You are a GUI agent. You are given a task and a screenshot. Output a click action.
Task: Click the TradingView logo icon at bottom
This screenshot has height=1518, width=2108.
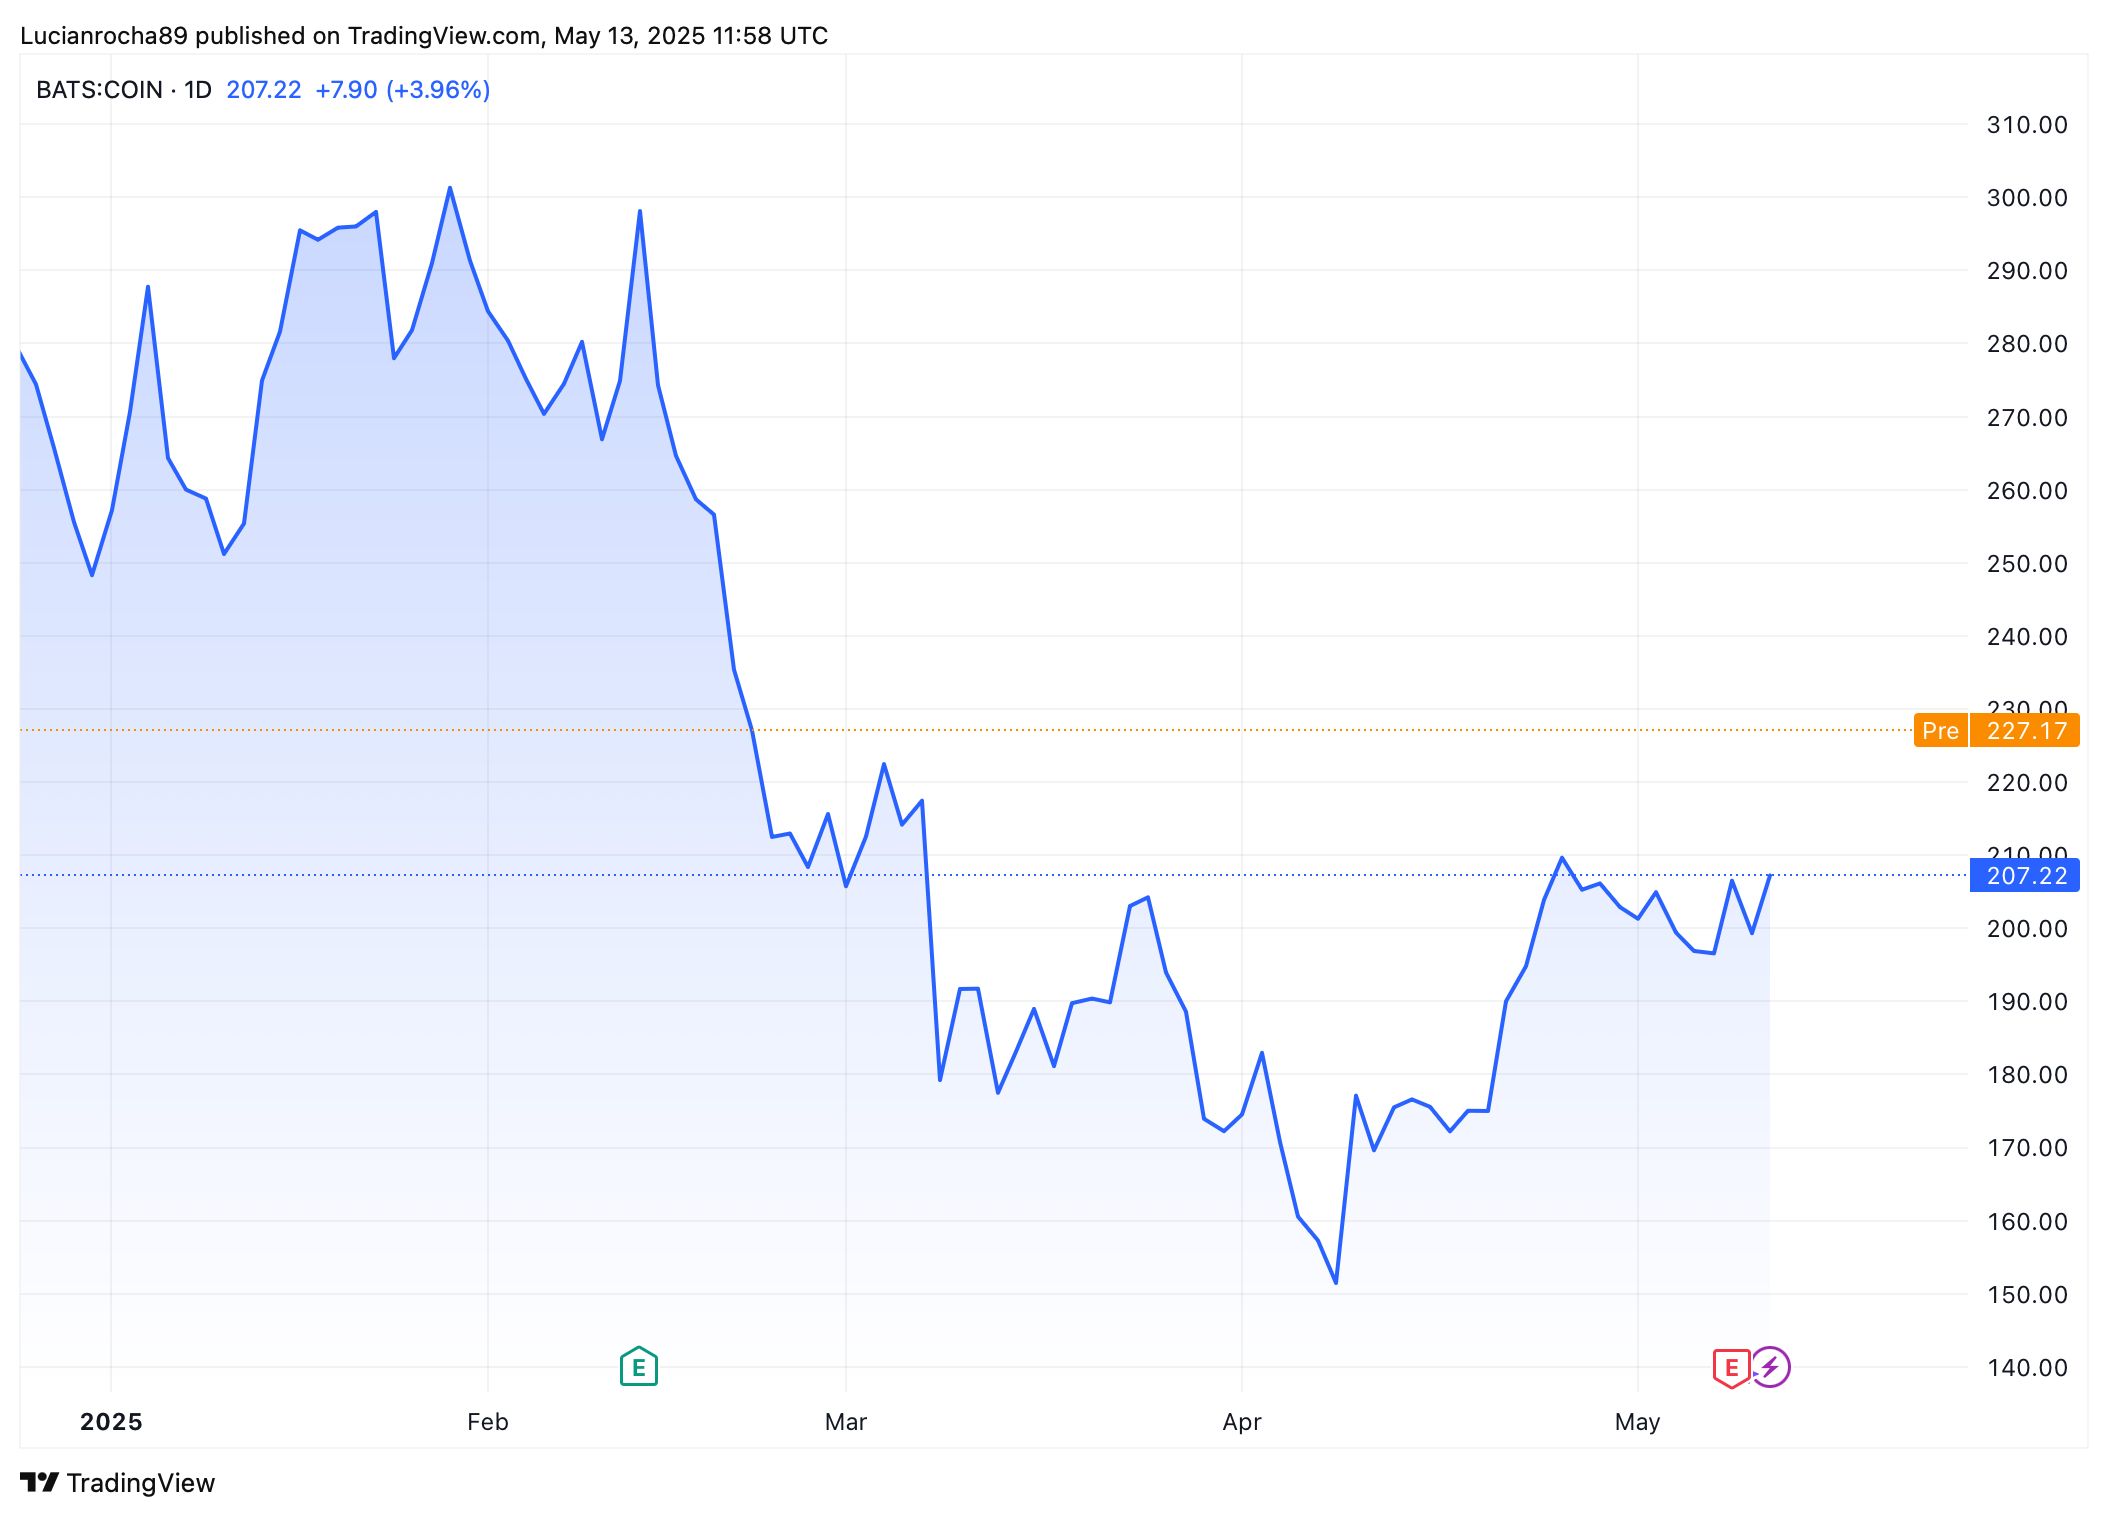(40, 1482)
